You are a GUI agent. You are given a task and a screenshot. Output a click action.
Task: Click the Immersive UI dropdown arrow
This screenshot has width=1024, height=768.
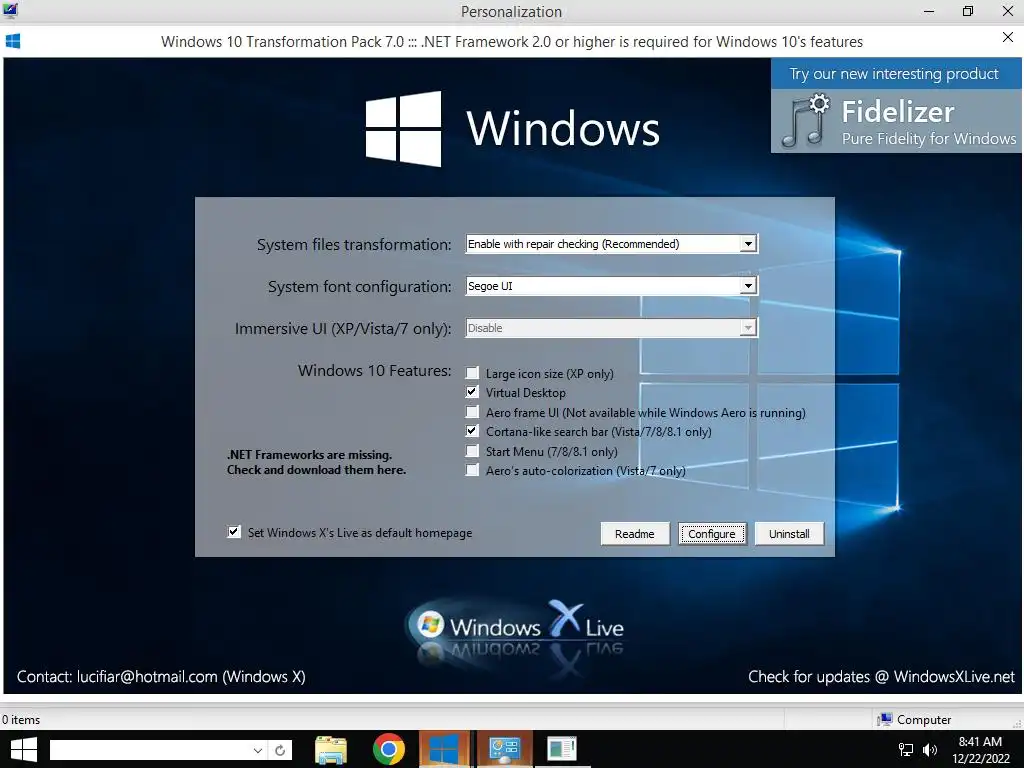coord(748,327)
